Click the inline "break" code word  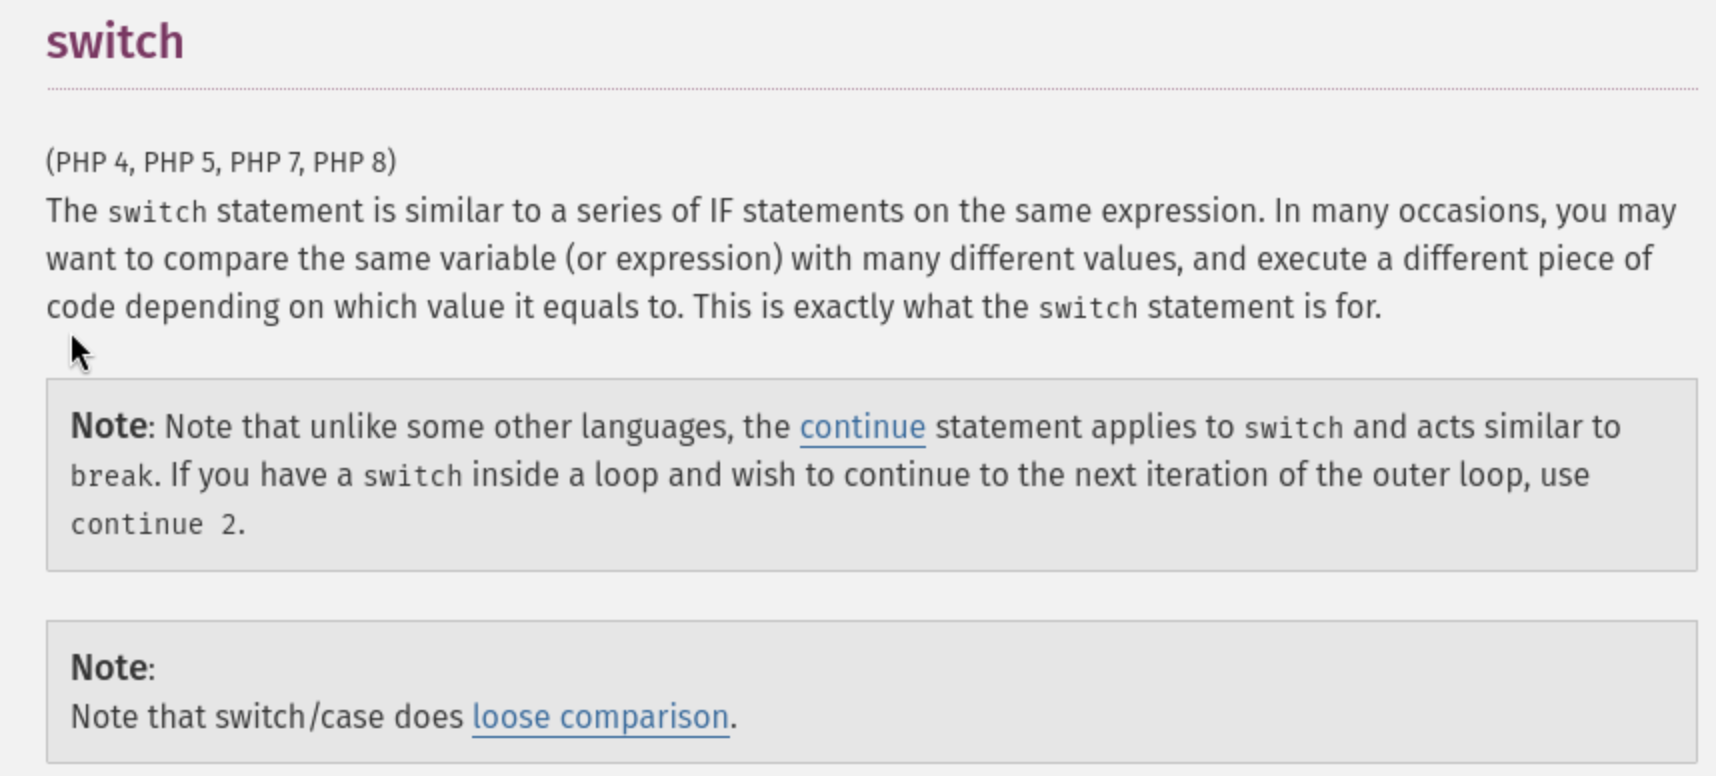pos(110,476)
